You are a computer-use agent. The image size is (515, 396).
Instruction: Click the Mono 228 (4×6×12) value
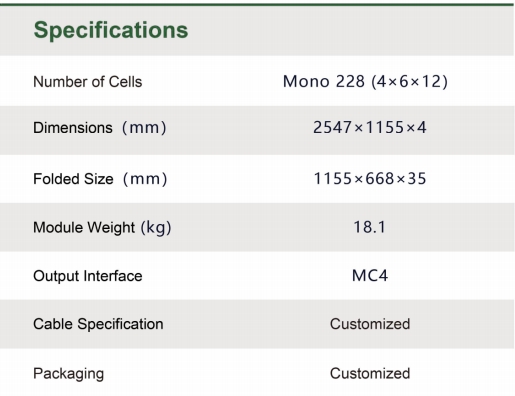pos(365,82)
